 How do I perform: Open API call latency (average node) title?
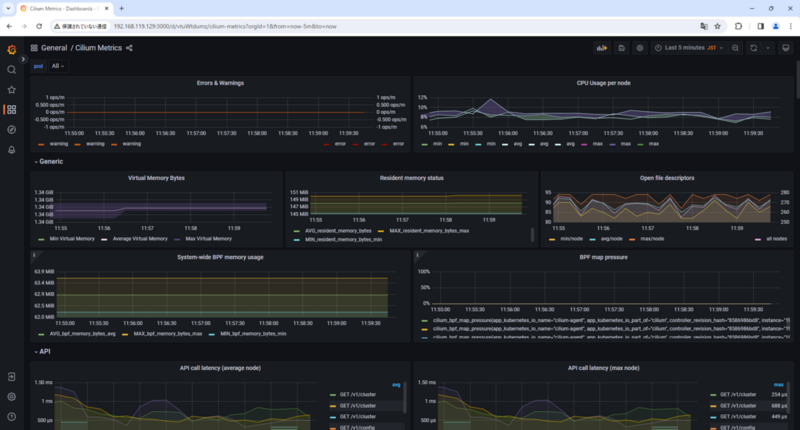pos(220,368)
